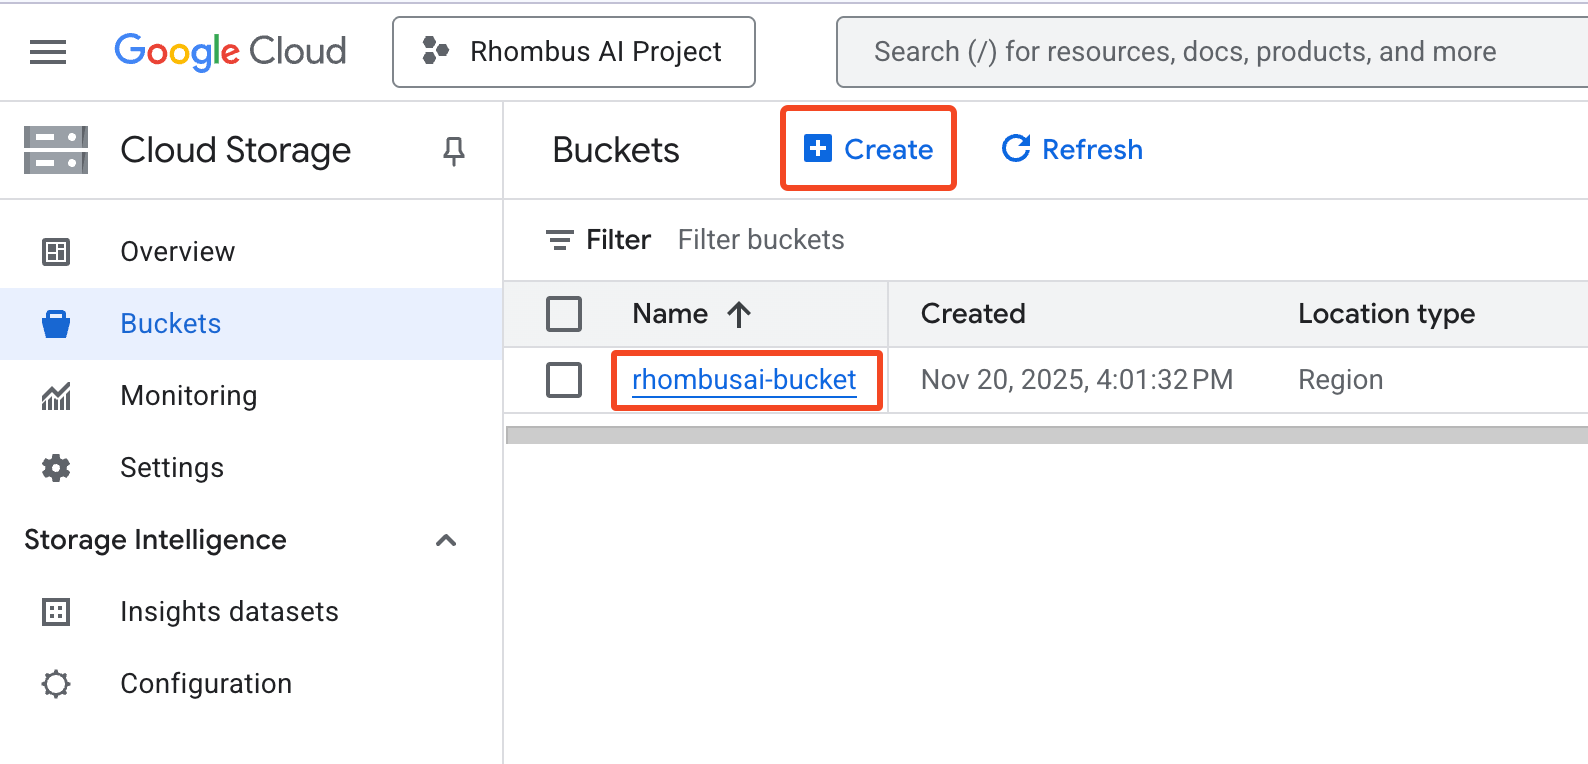The height and width of the screenshot is (764, 1588).
Task: Click the Configuration icon
Action: (x=56, y=684)
